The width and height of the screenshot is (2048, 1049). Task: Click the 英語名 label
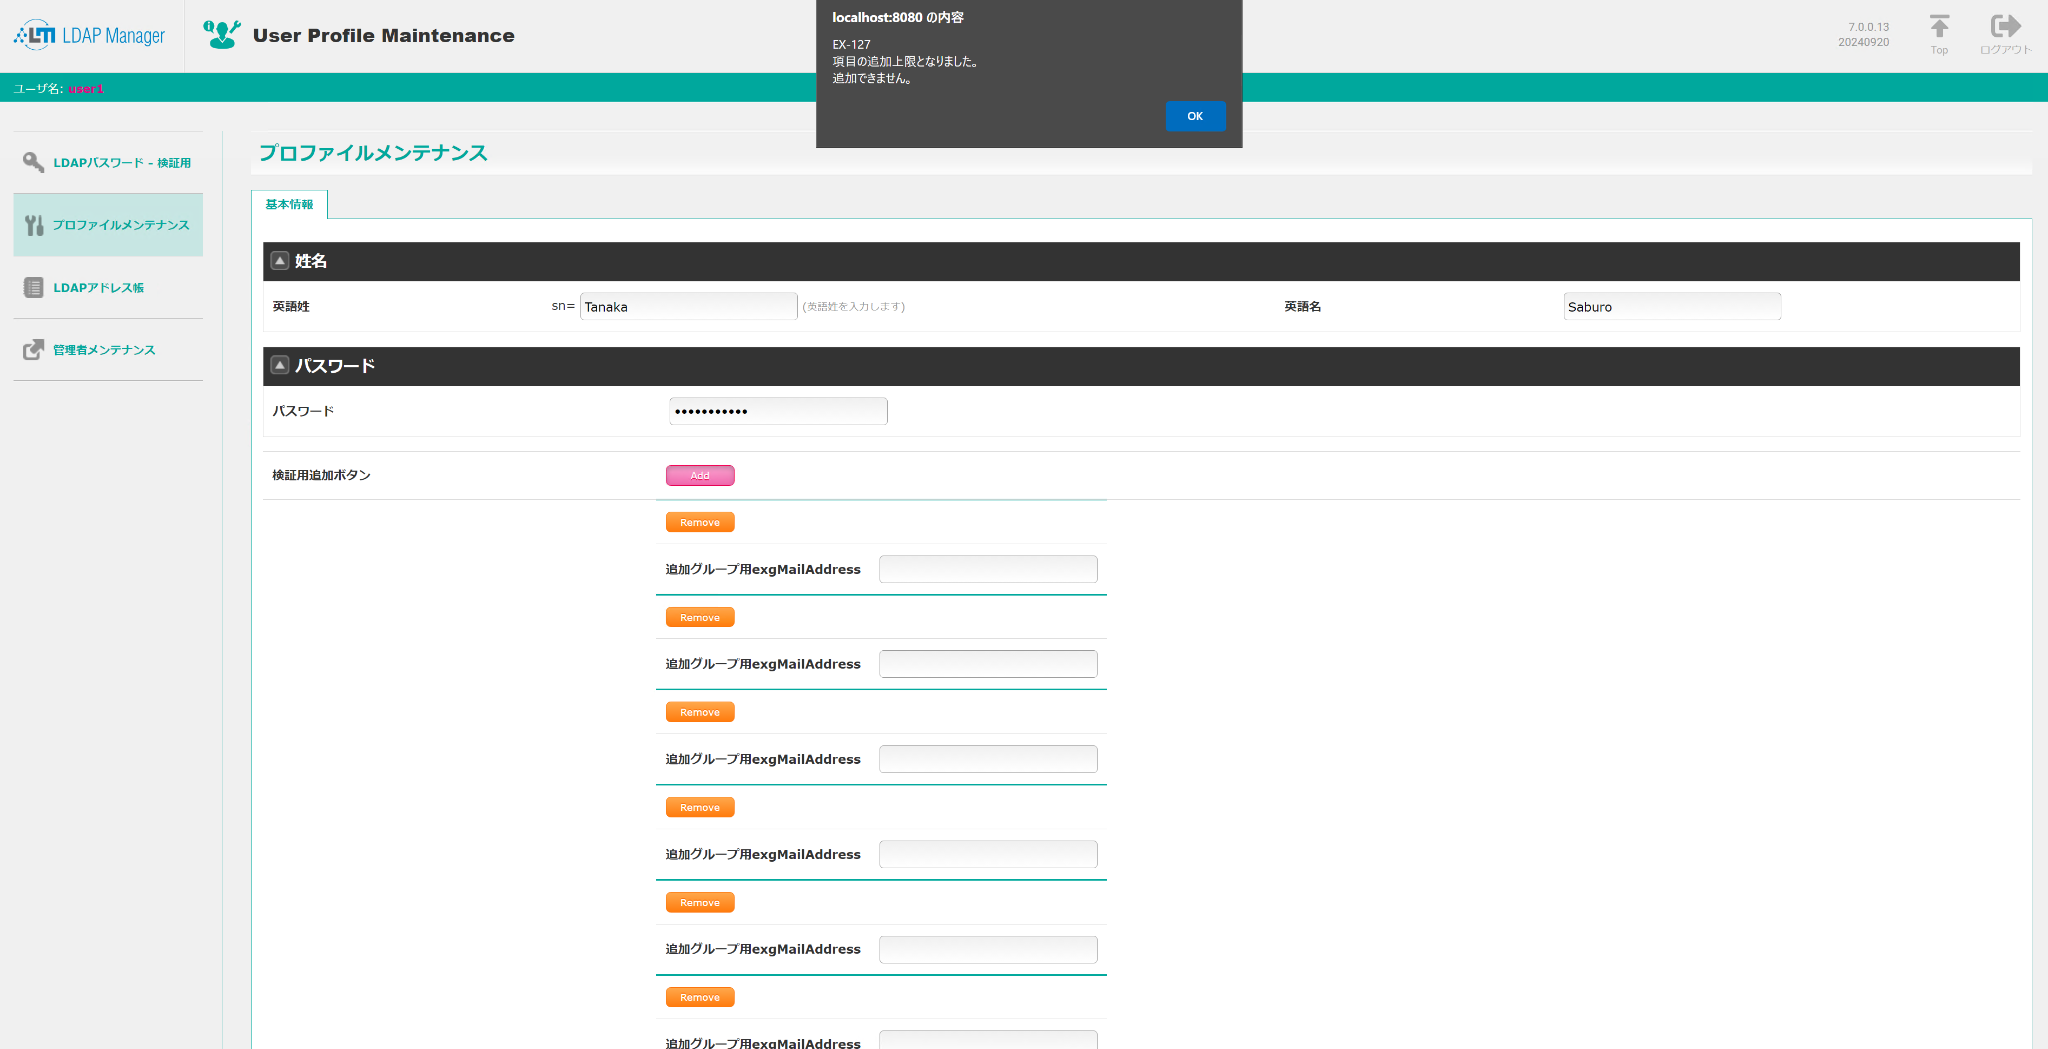point(1302,306)
